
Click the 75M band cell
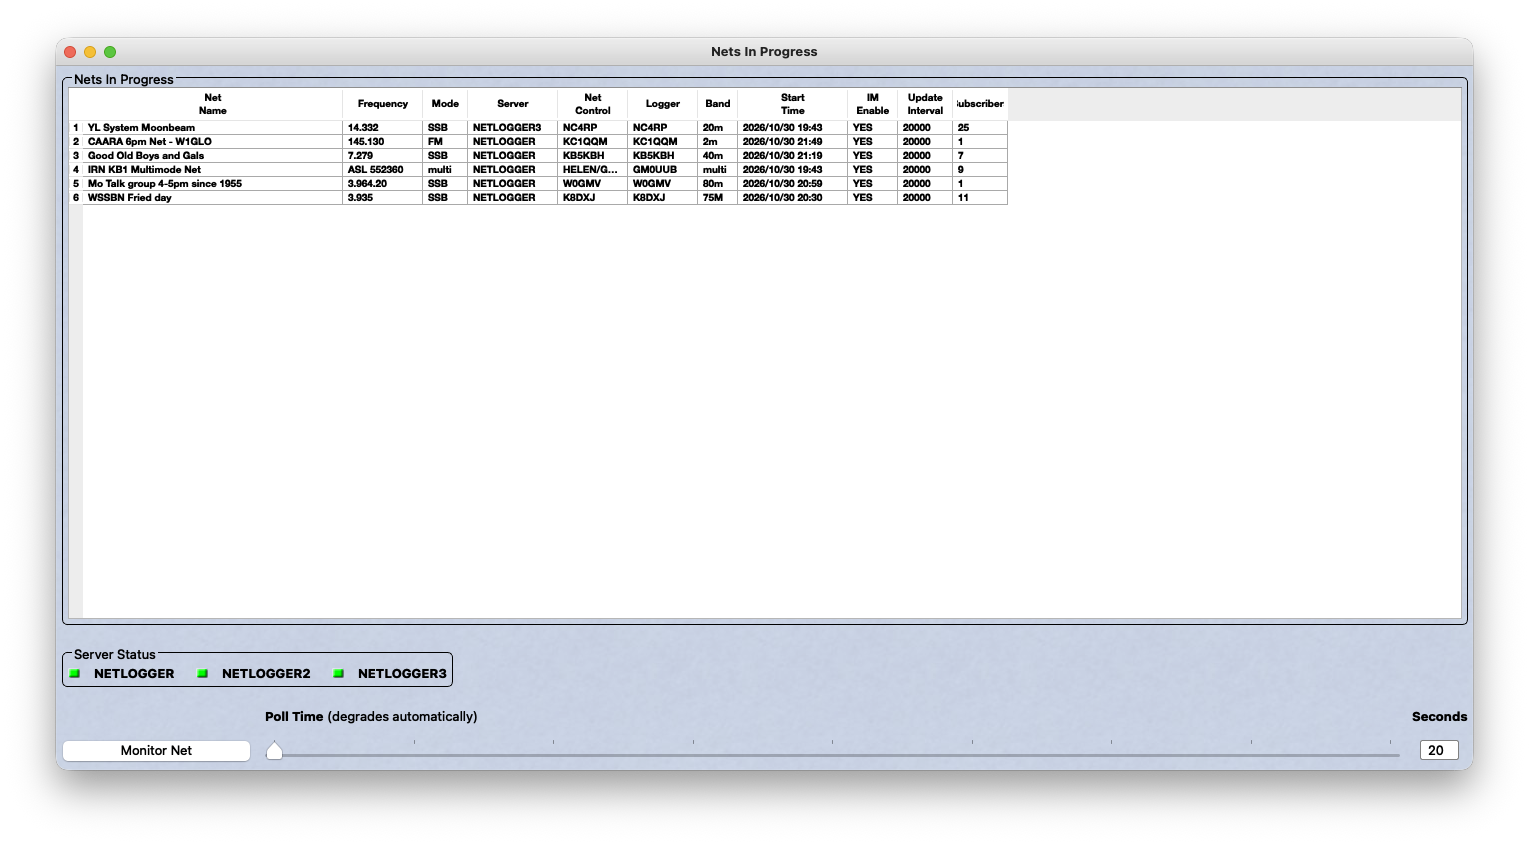tap(718, 198)
